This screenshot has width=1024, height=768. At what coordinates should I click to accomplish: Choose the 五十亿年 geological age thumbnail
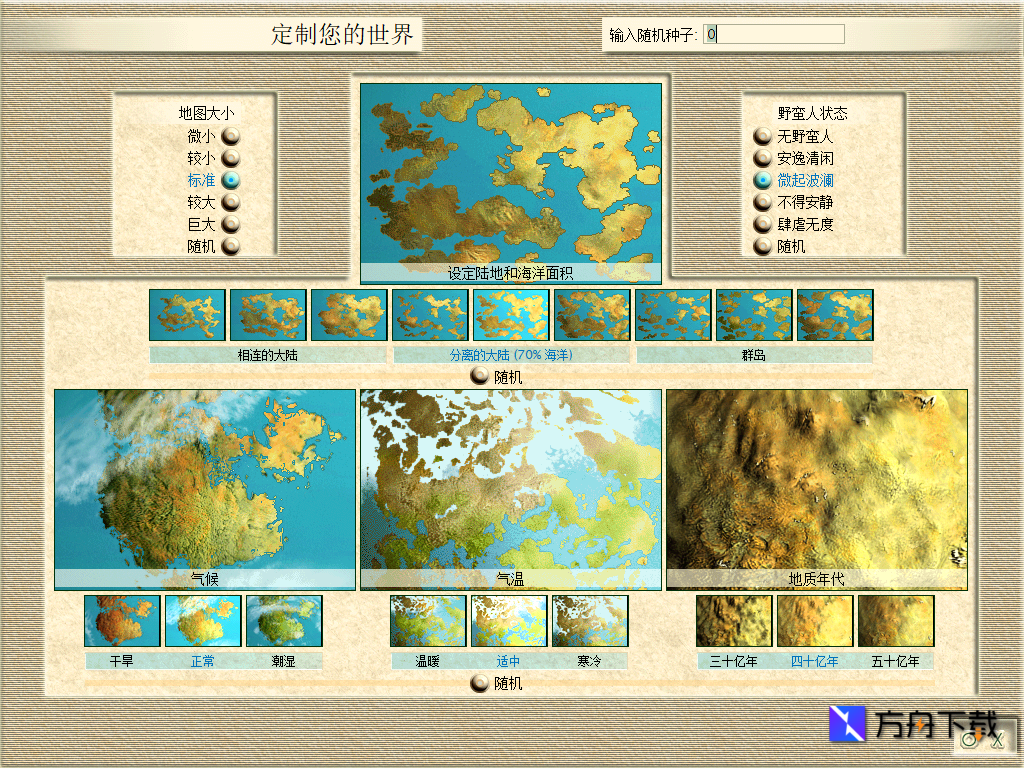coord(896,621)
